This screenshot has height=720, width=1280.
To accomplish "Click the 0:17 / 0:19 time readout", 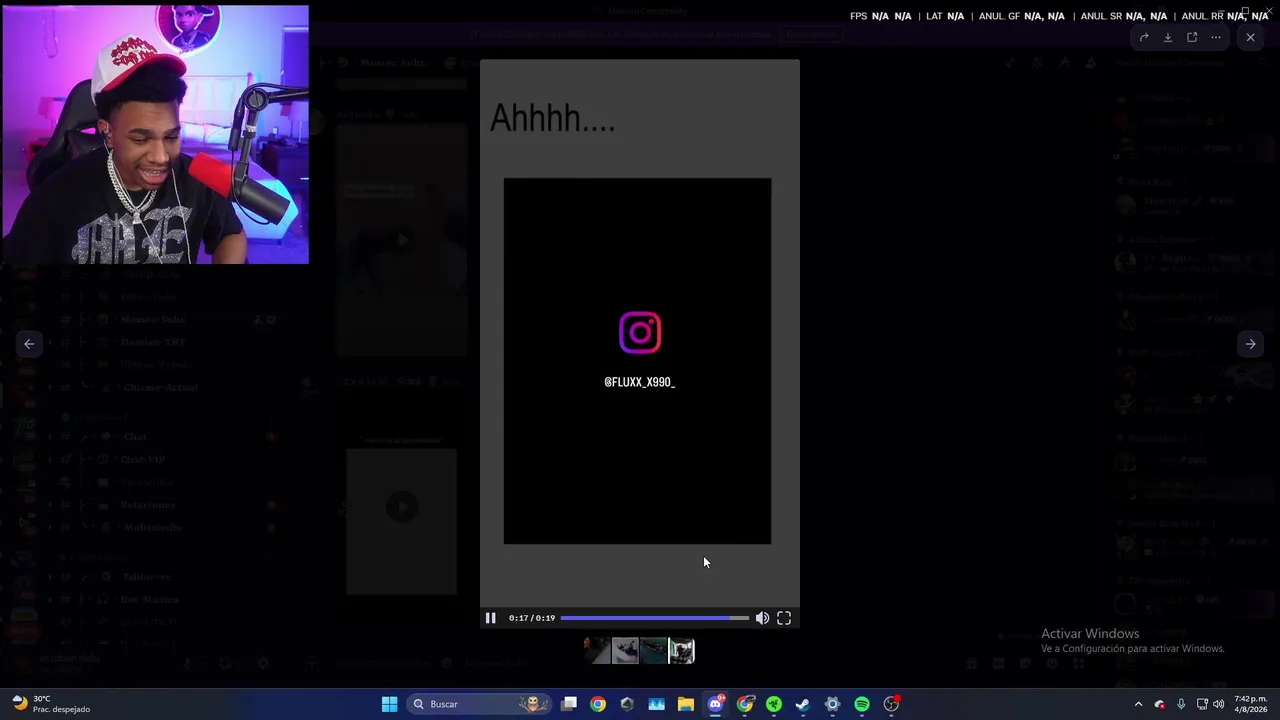I will (532, 618).
